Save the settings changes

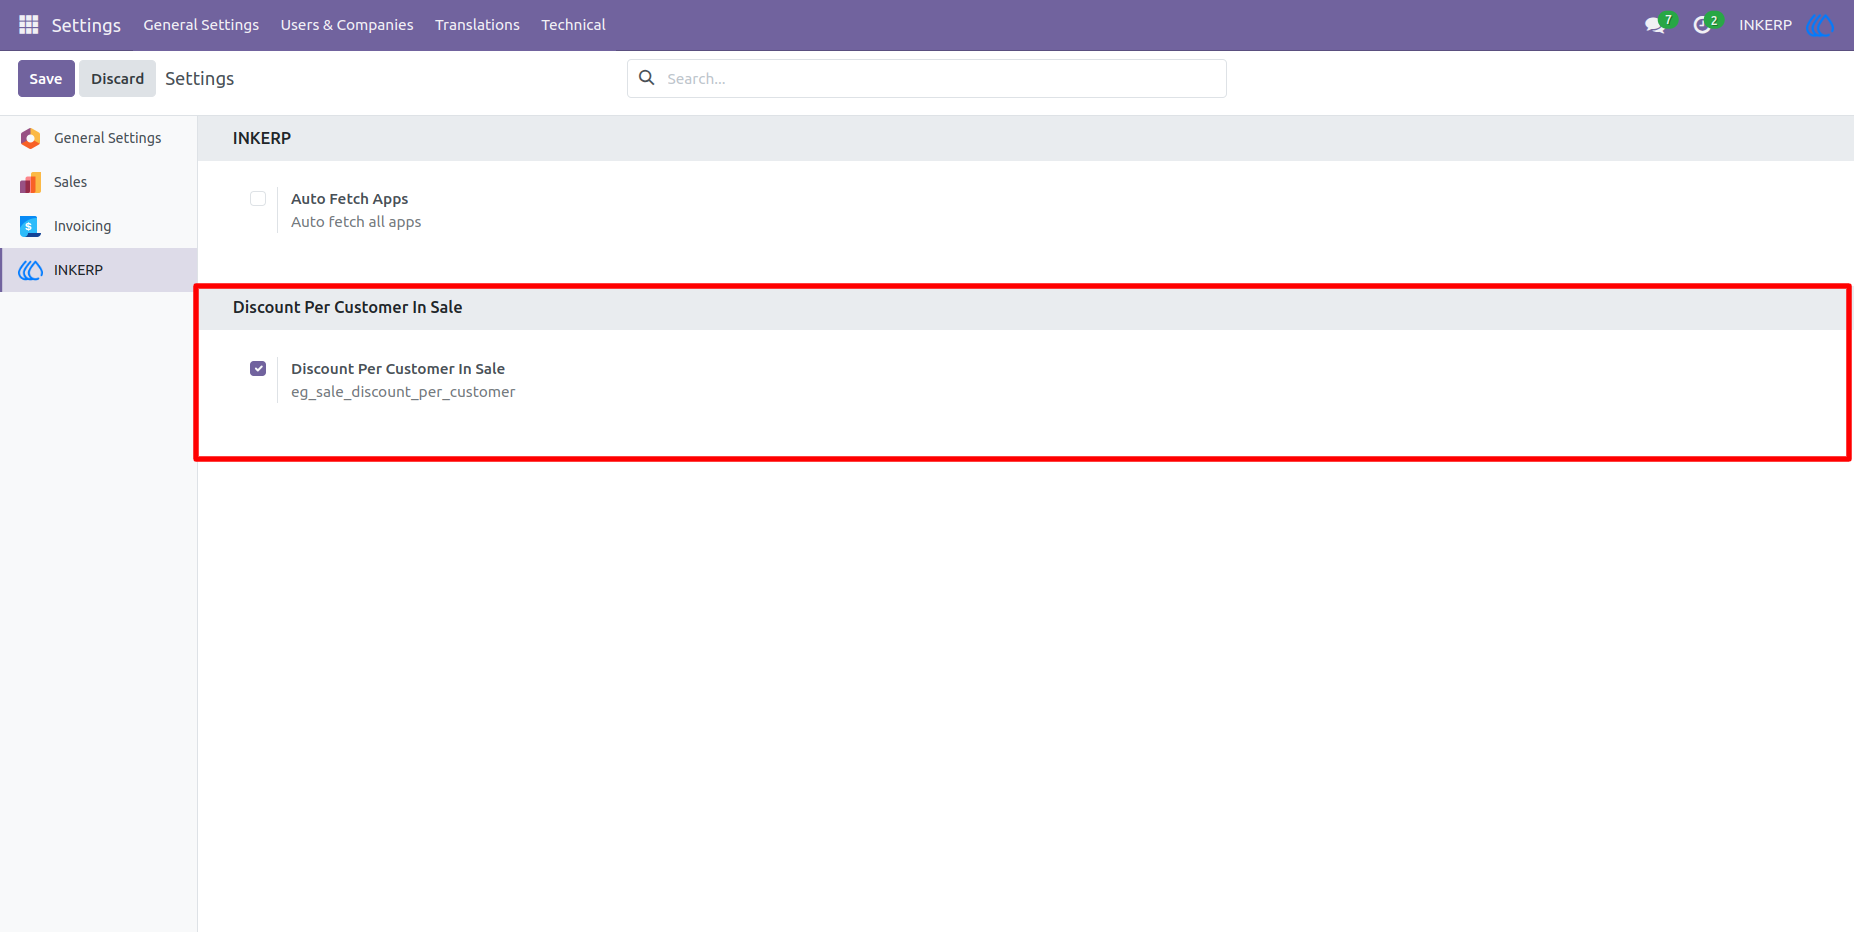[x=46, y=78]
